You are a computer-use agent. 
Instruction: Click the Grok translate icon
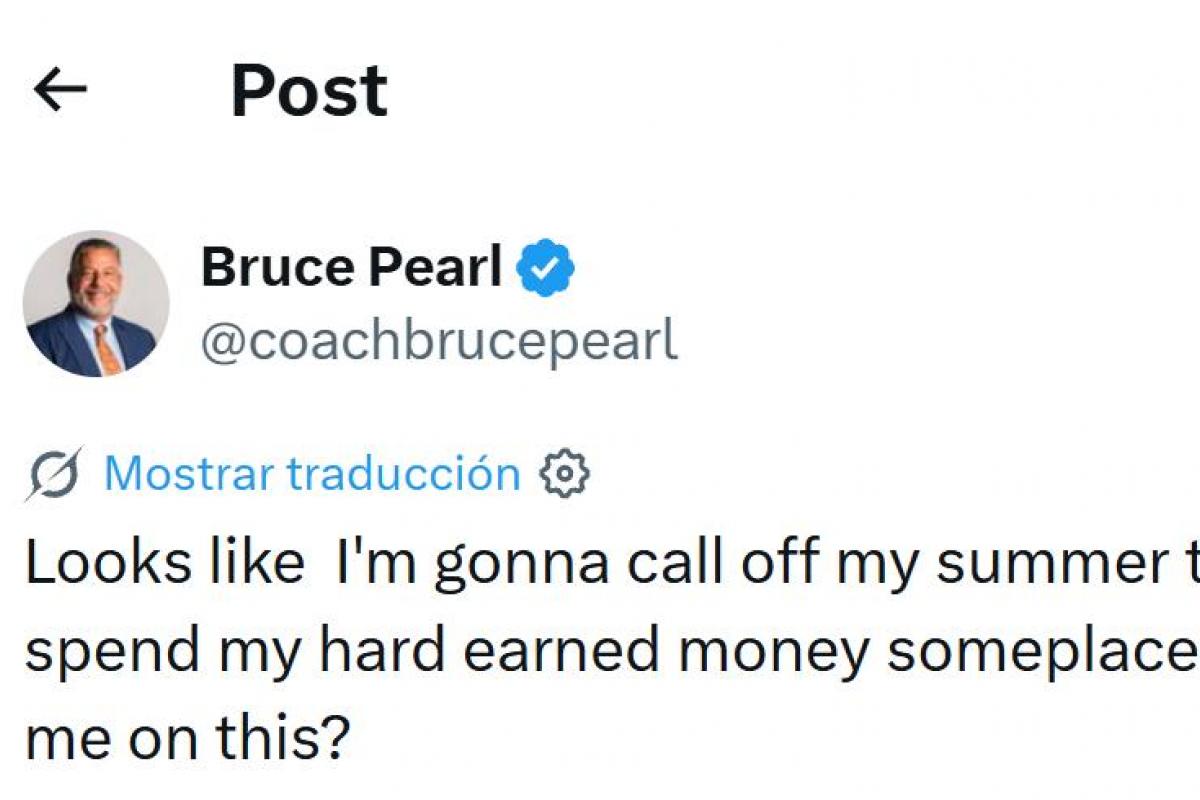(x=52, y=474)
